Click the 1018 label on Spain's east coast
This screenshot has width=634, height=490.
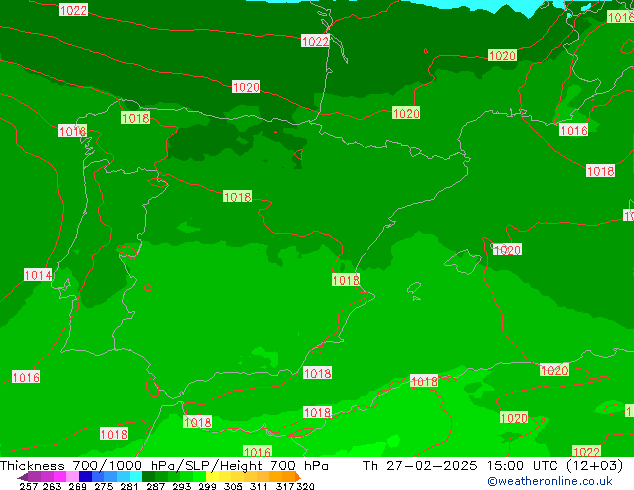[x=346, y=280]
